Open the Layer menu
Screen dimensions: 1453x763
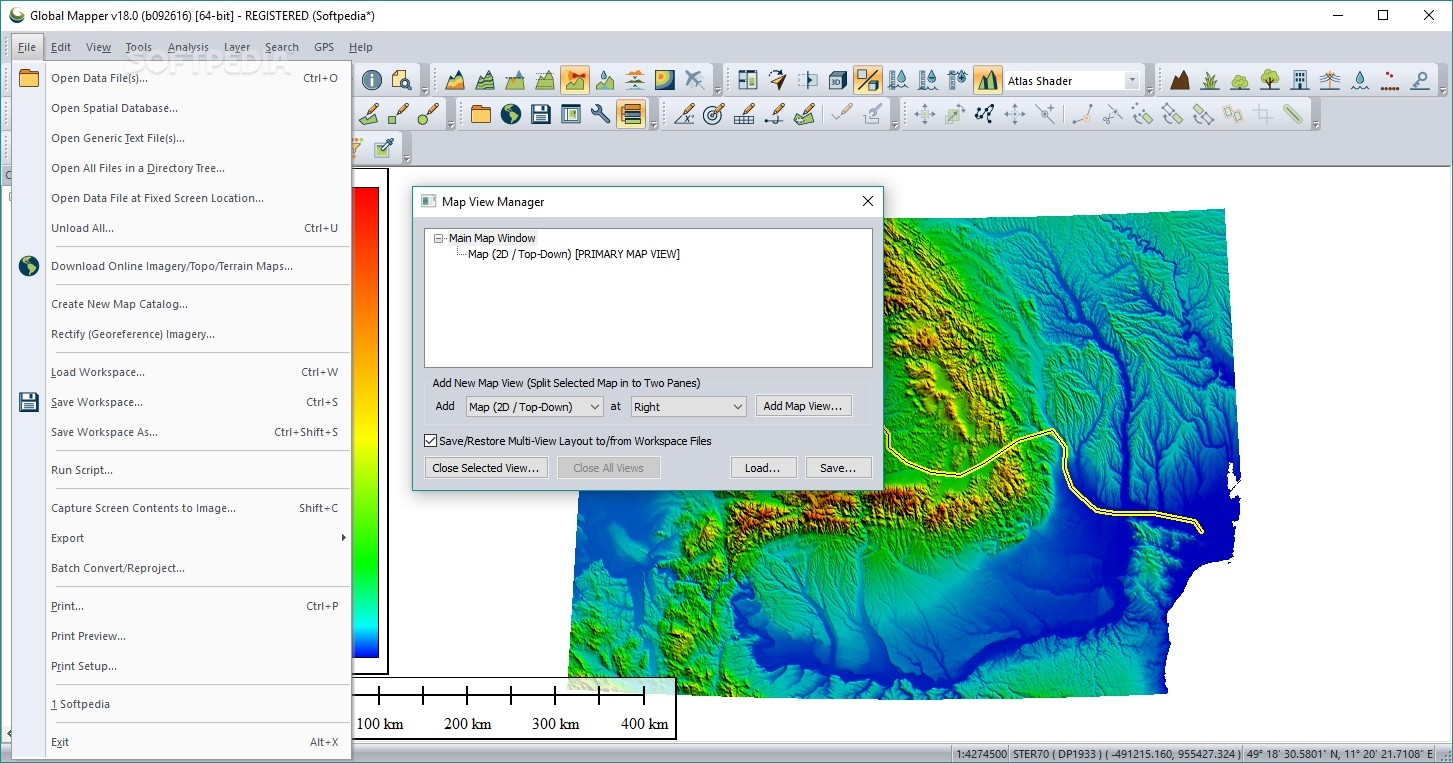click(237, 47)
